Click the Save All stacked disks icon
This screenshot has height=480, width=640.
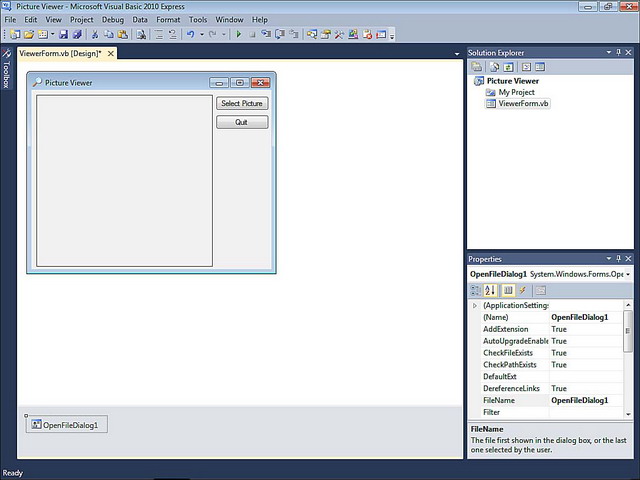click(x=77, y=35)
